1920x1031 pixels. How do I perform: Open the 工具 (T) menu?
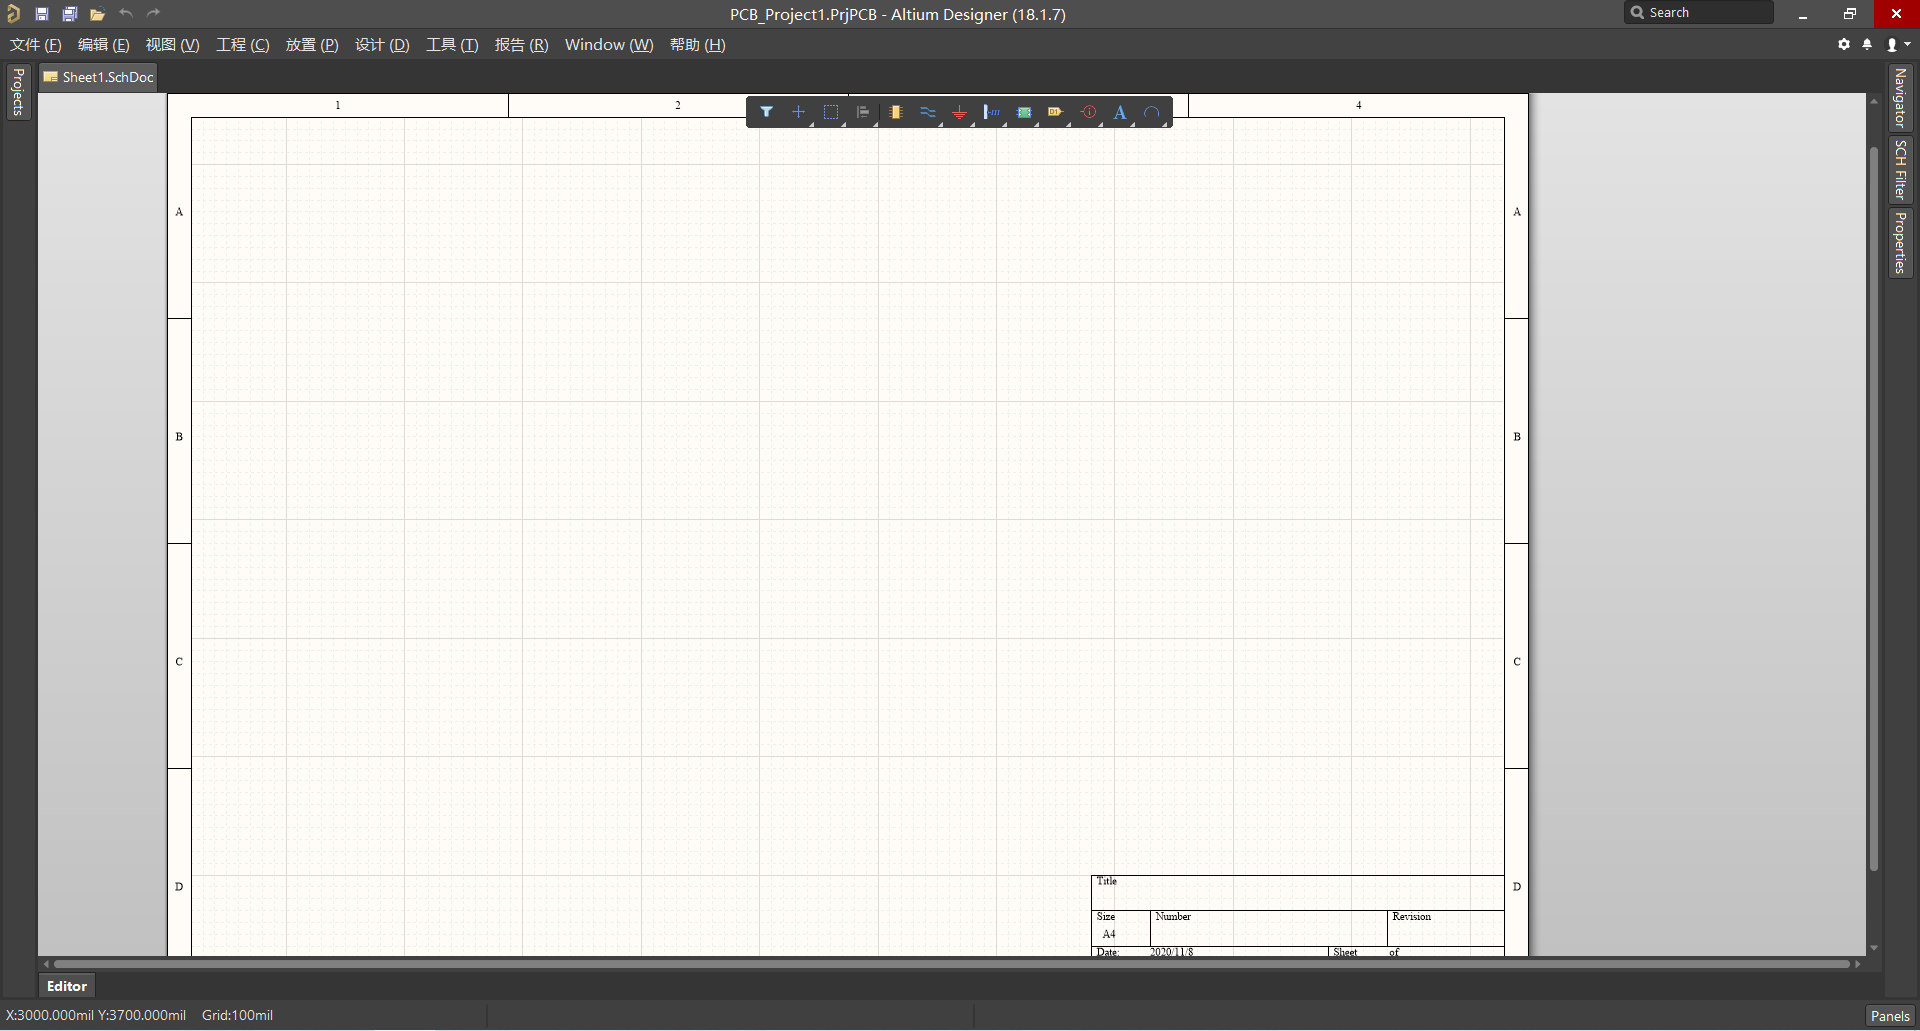coord(452,45)
